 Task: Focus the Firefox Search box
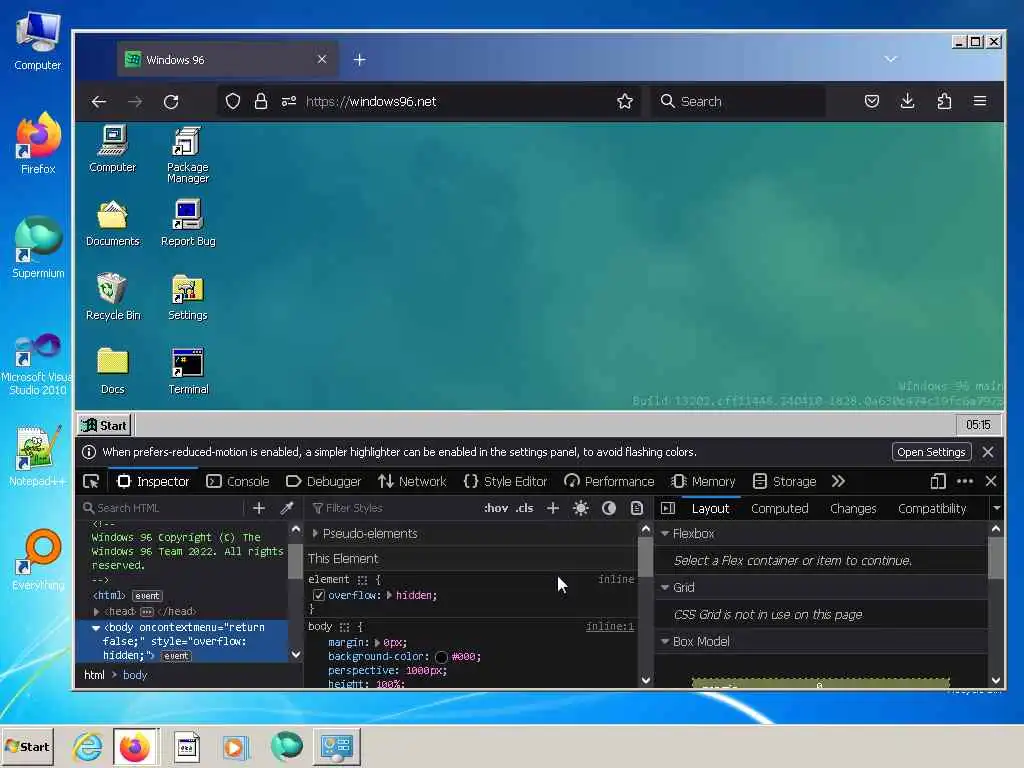[x=739, y=101]
